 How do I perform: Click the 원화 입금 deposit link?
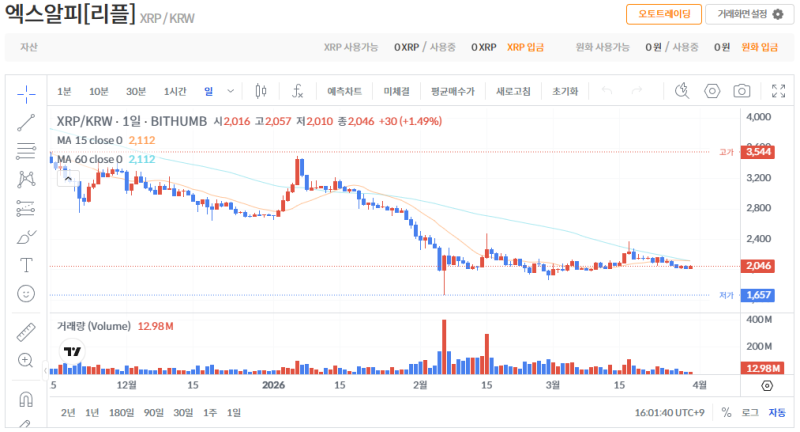click(x=759, y=47)
